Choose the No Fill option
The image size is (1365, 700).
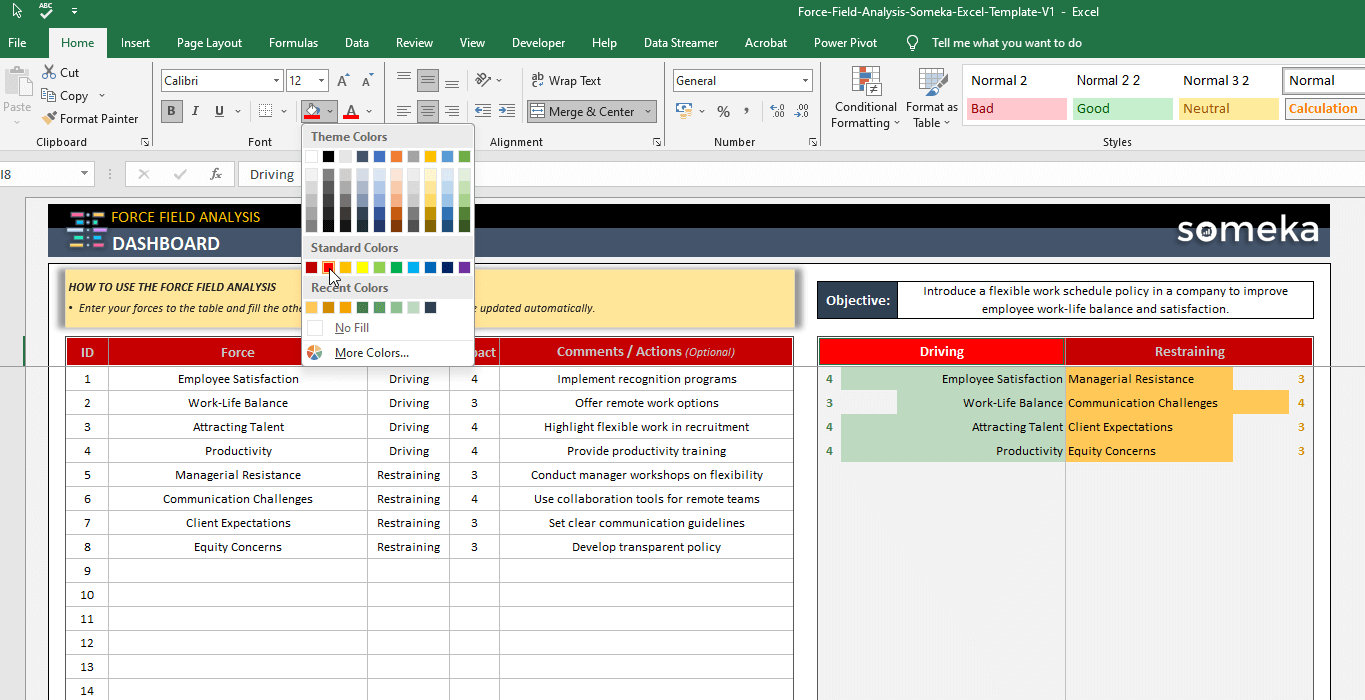352,328
